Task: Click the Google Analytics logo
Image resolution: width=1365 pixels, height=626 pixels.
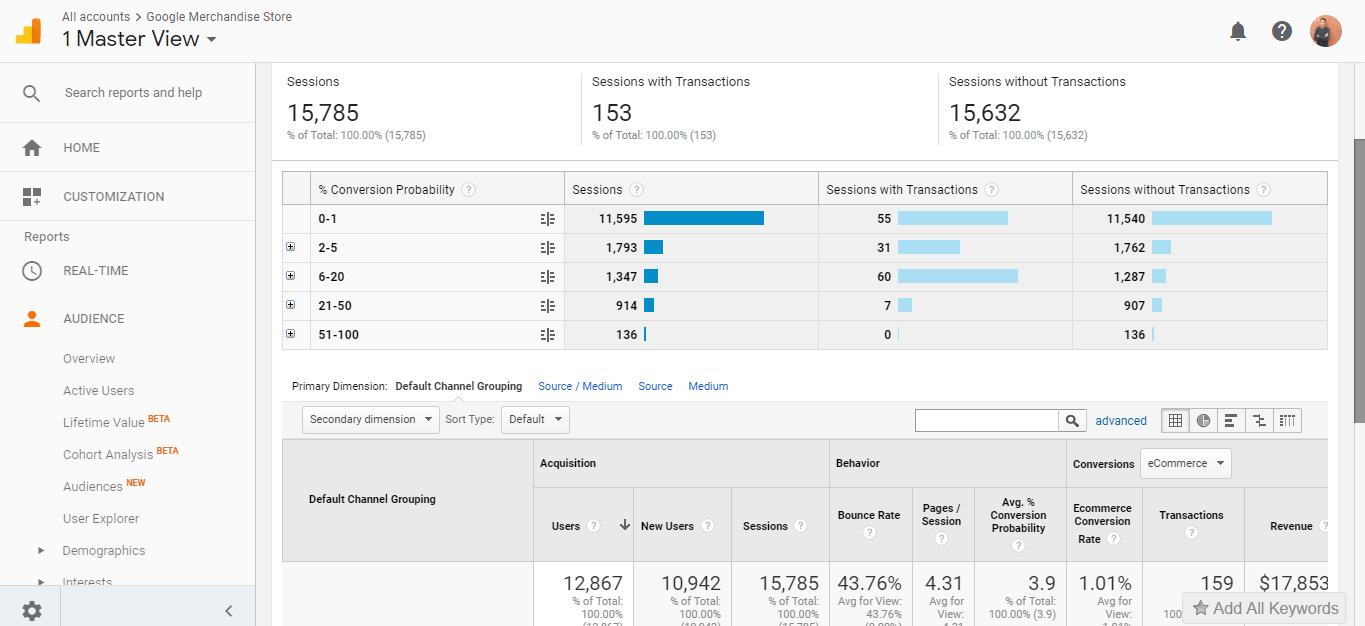Action: pos(27,30)
